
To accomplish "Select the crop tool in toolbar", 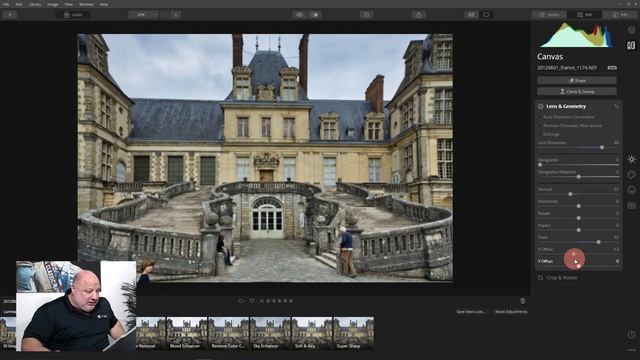I will click(366, 15).
